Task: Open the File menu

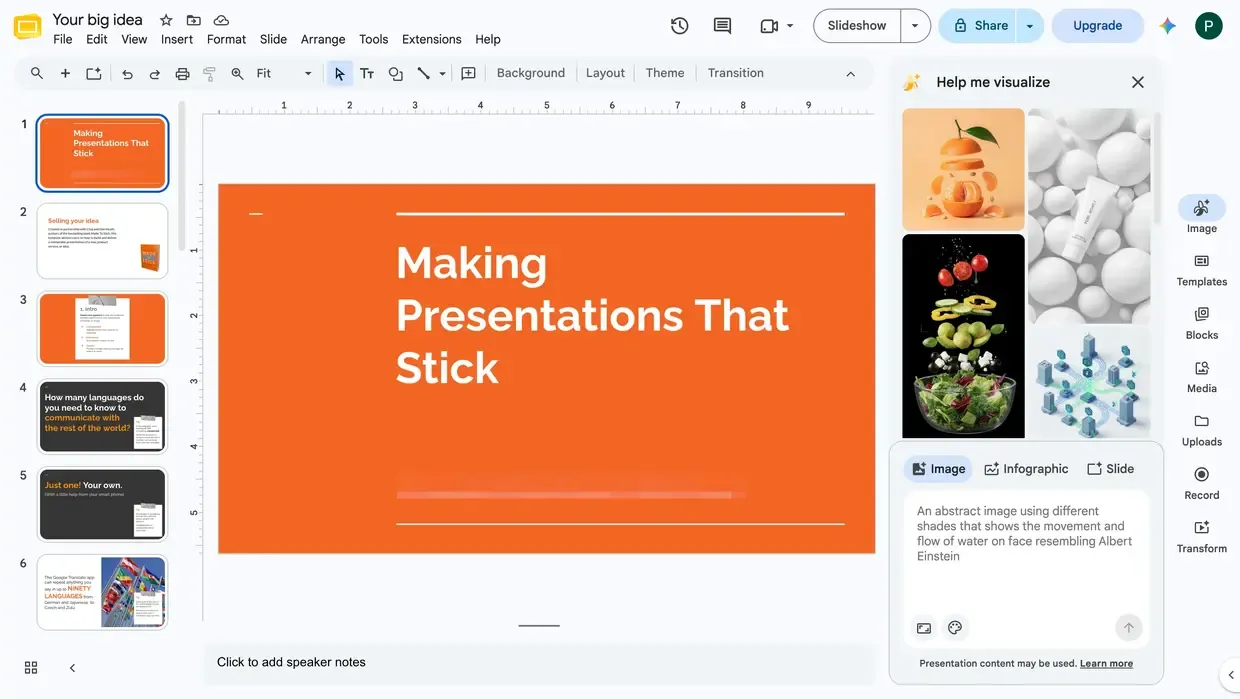Action: [x=63, y=39]
